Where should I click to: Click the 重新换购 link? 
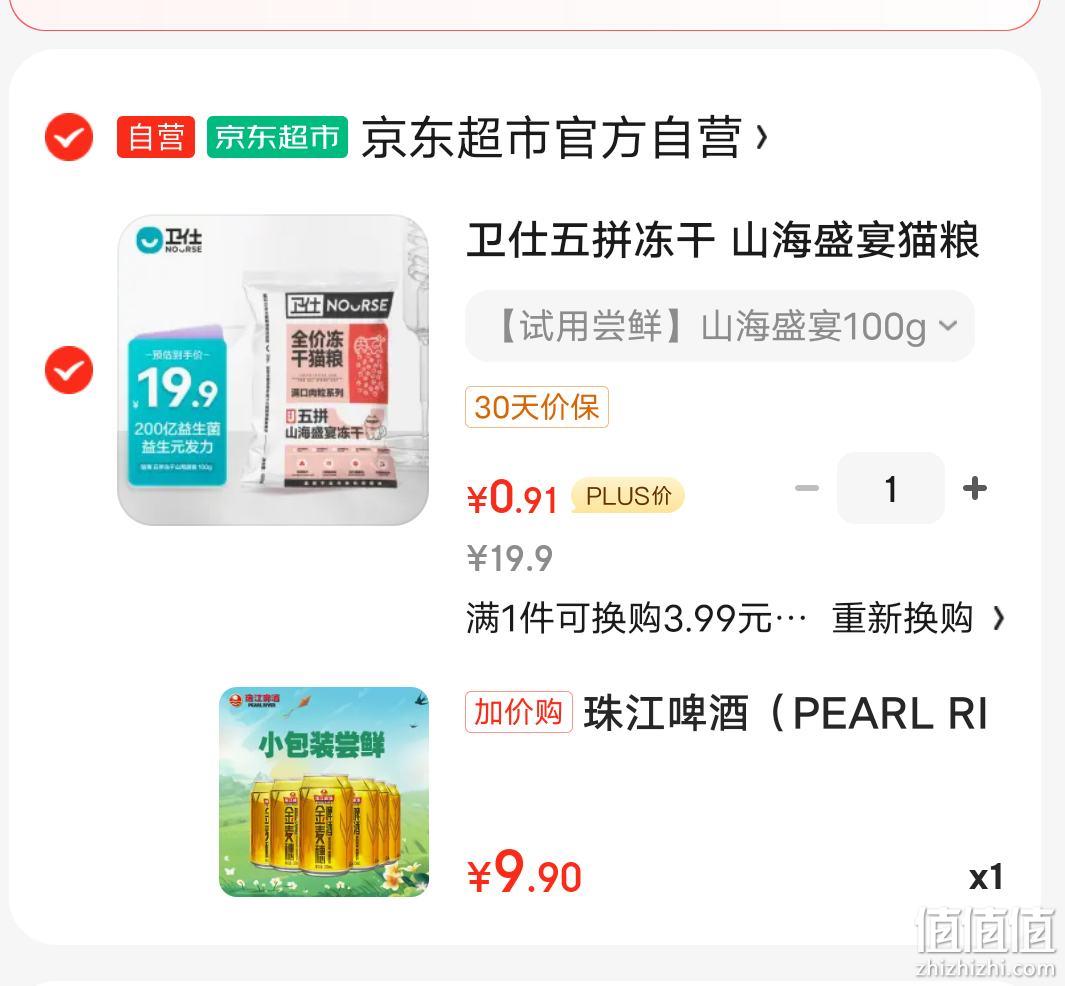click(x=903, y=618)
